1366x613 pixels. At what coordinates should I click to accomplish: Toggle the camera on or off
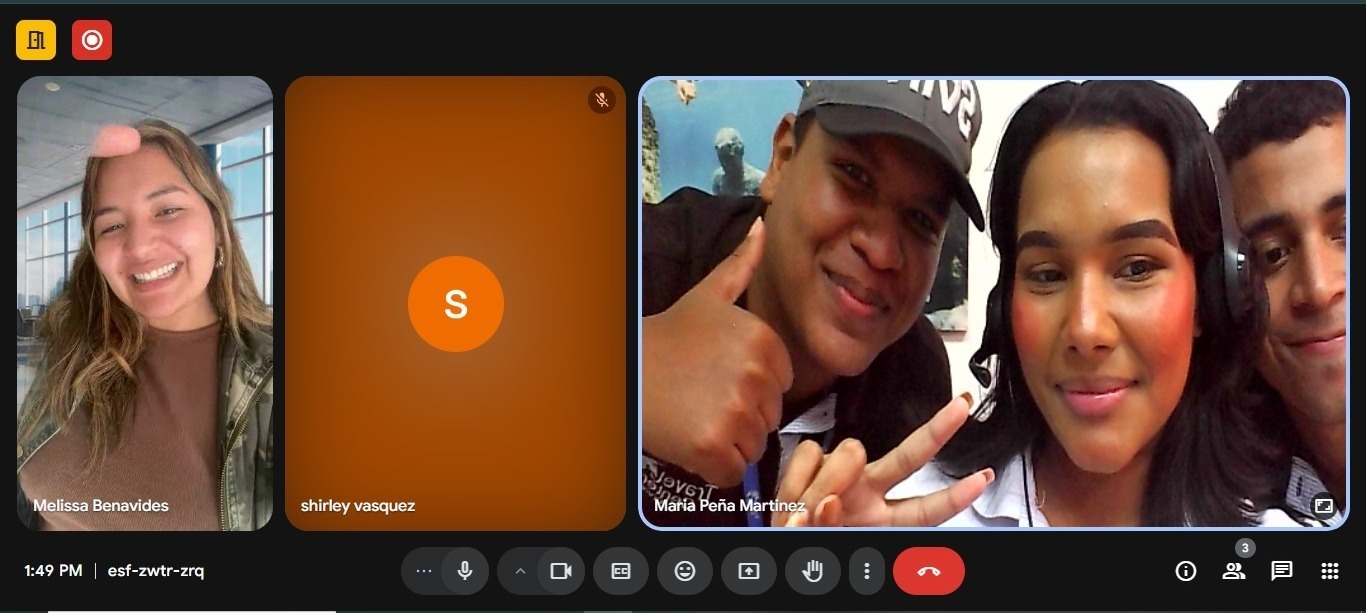[x=561, y=571]
